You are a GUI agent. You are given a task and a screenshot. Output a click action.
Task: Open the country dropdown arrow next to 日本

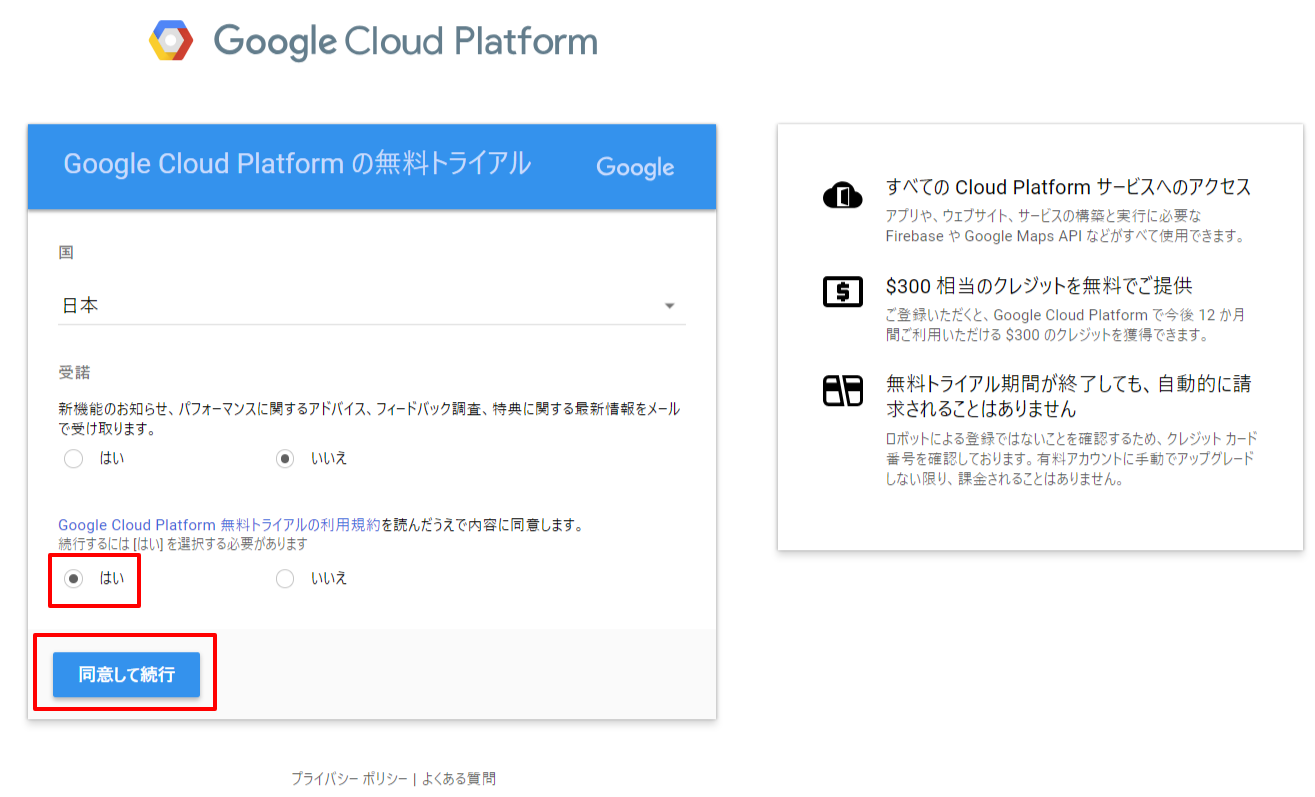[x=669, y=306]
